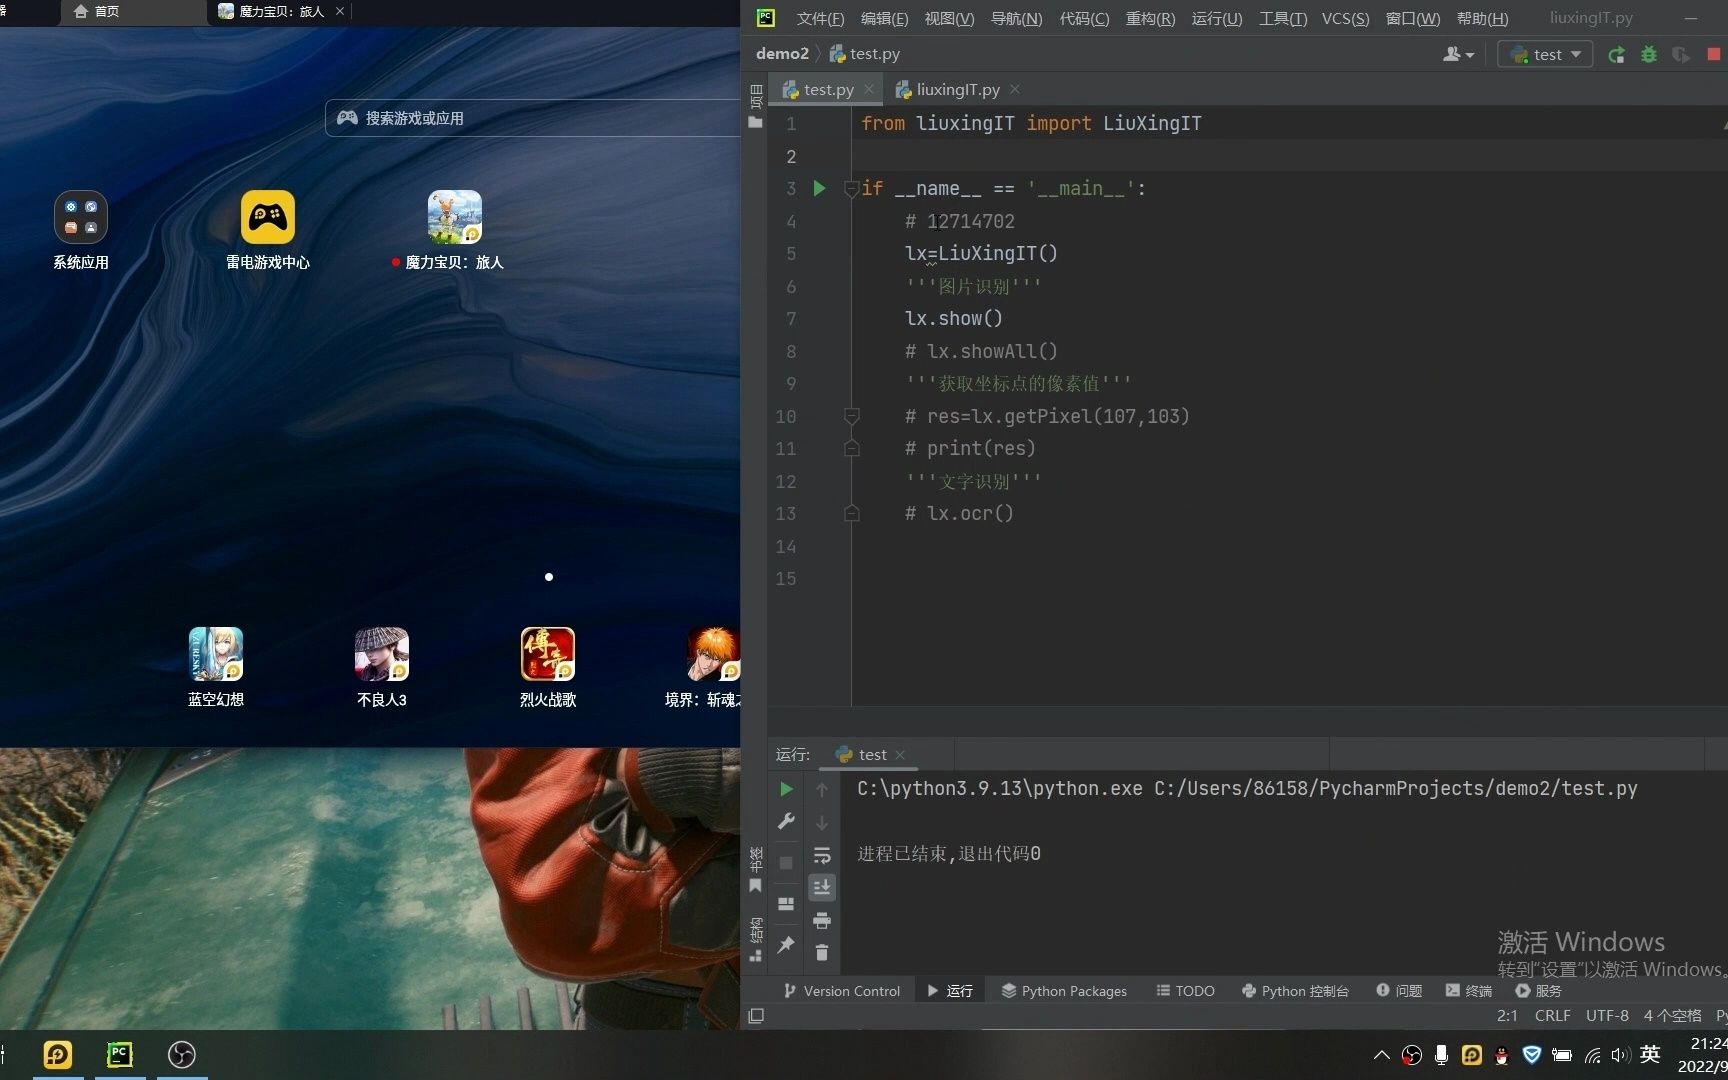Click the print icon in Run panel

click(x=822, y=920)
